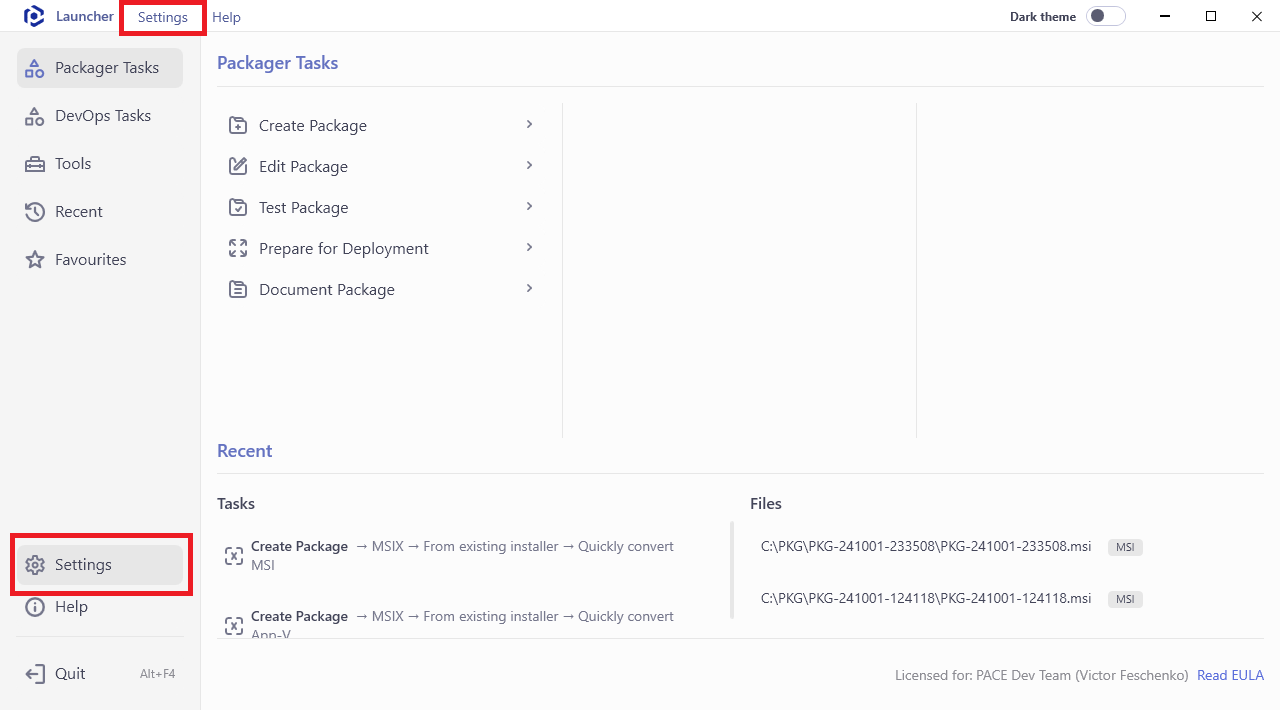Open the Help menu in top bar
Viewport: 1280px width, 710px height.
(x=226, y=17)
